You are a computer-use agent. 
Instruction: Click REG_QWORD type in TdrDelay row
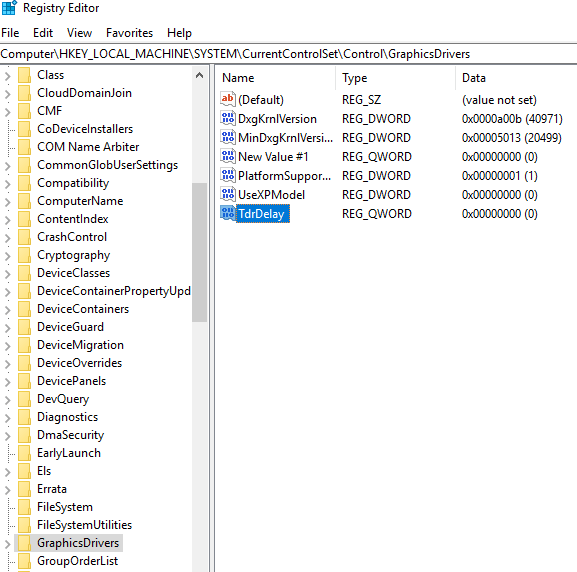pyautogui.click(x=376, y=213)
